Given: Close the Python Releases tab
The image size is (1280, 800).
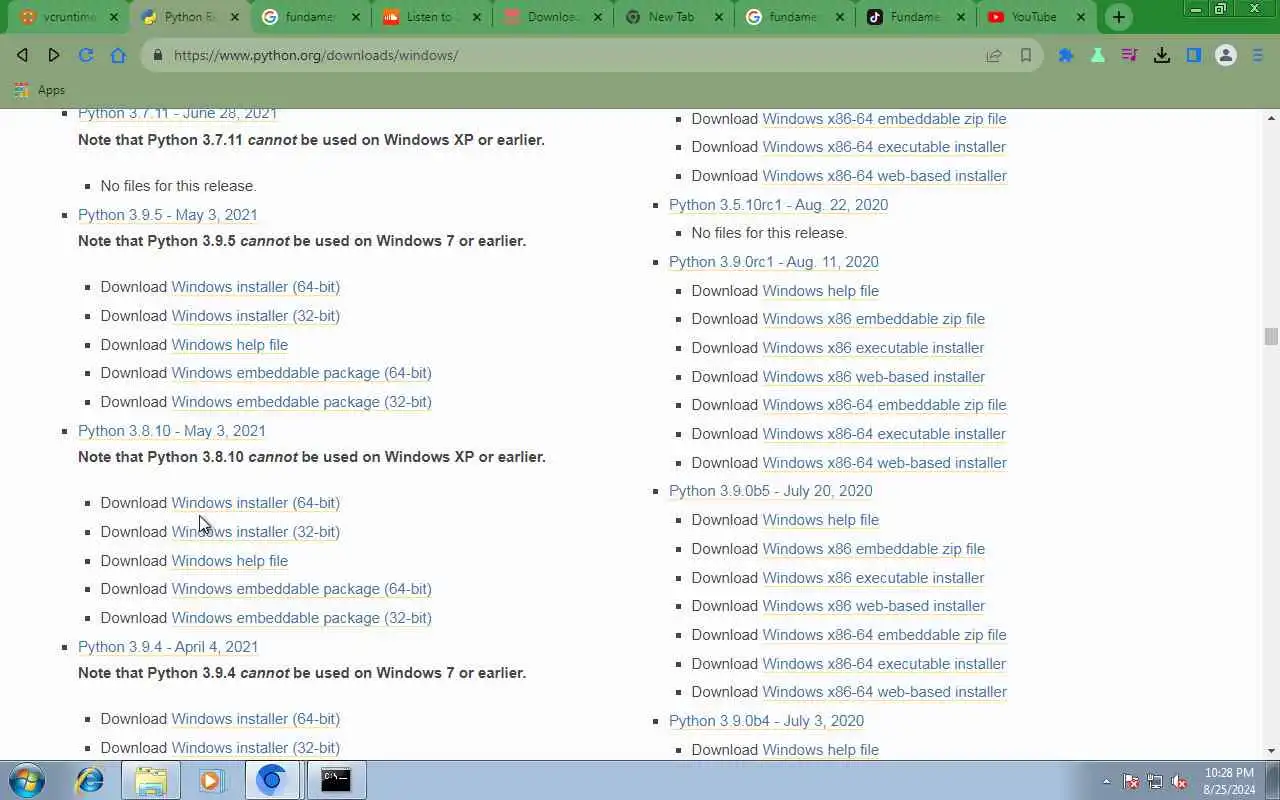Looking at the screenshot, I should click(x=235, y=17).
